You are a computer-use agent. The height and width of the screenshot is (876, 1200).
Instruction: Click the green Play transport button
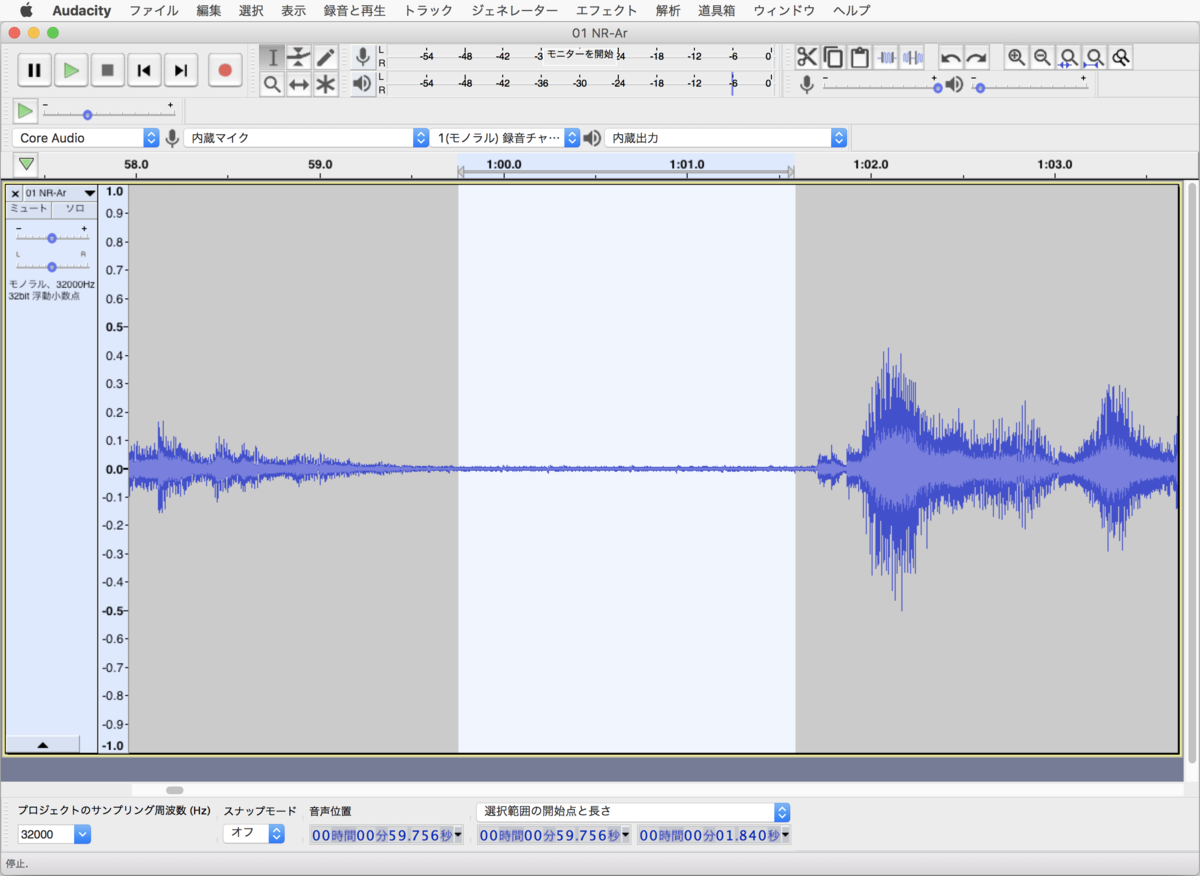pyautogui.click(x=71, y=70)
